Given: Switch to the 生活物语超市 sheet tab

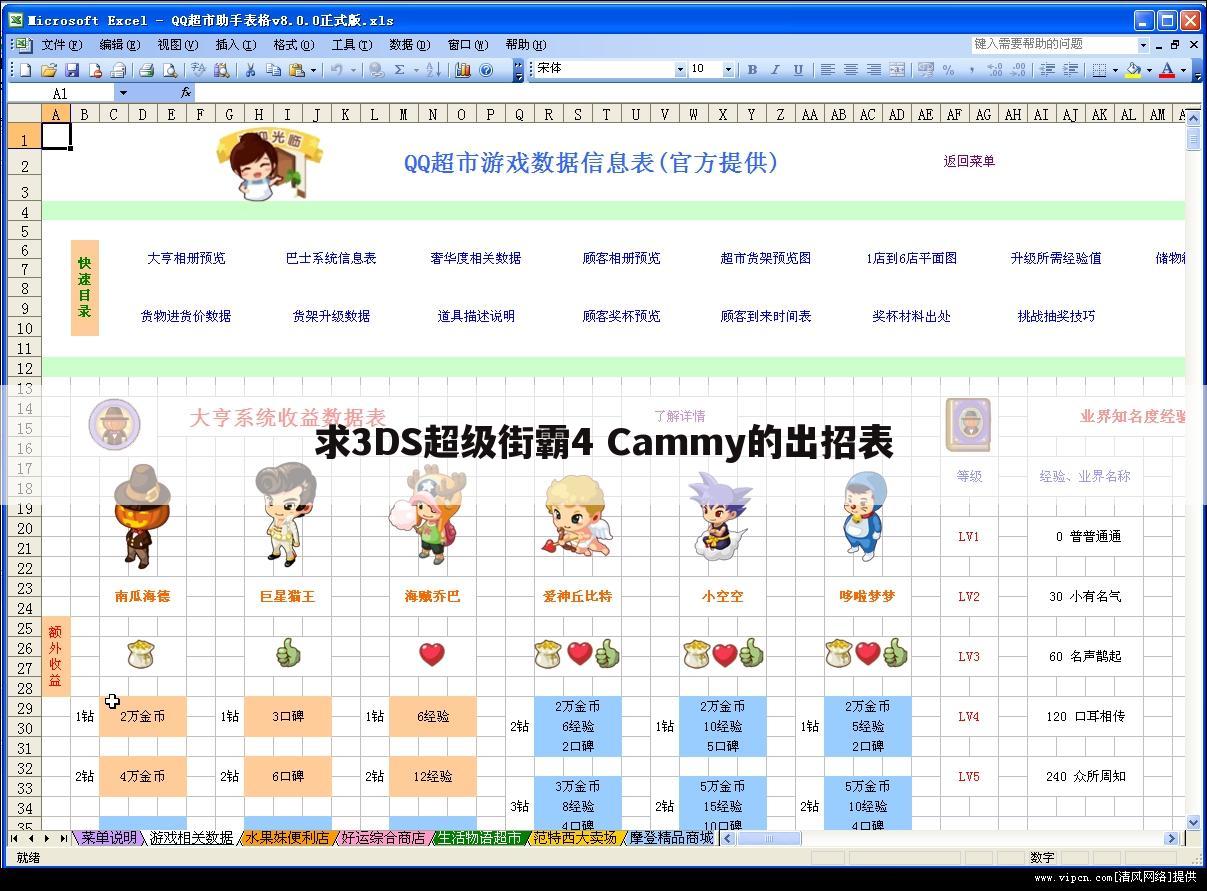Looking at the screenshot, I should pos(479,838).
